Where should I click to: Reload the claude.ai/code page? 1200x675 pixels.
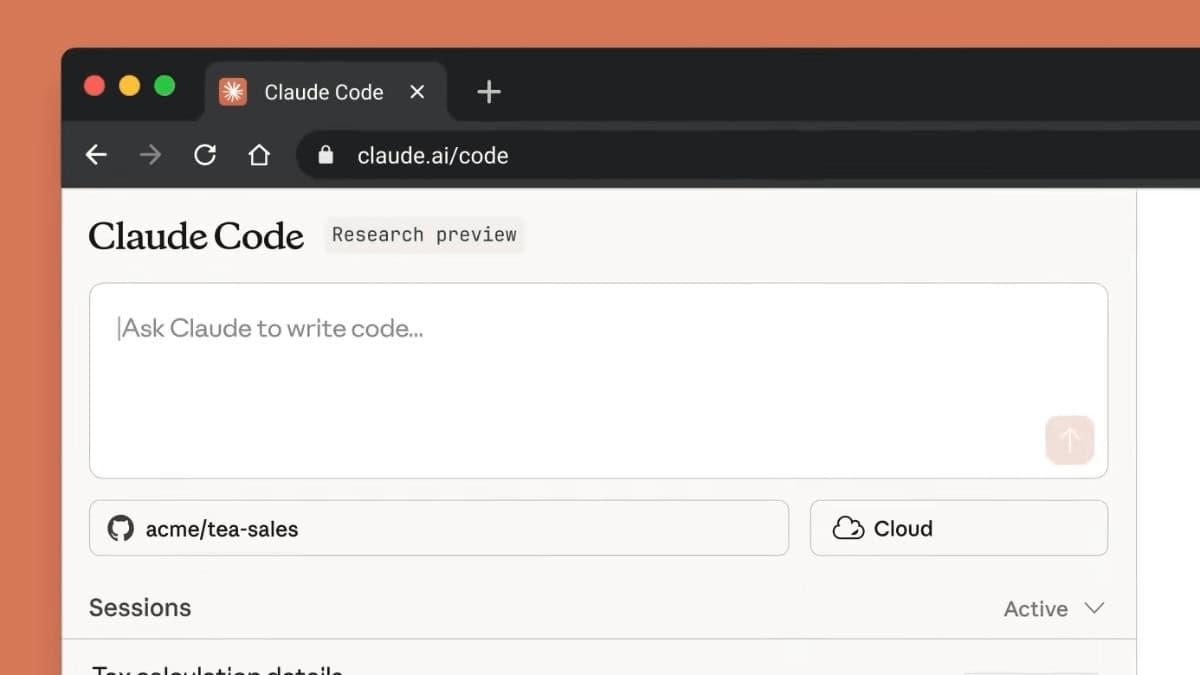coord(204,155)
